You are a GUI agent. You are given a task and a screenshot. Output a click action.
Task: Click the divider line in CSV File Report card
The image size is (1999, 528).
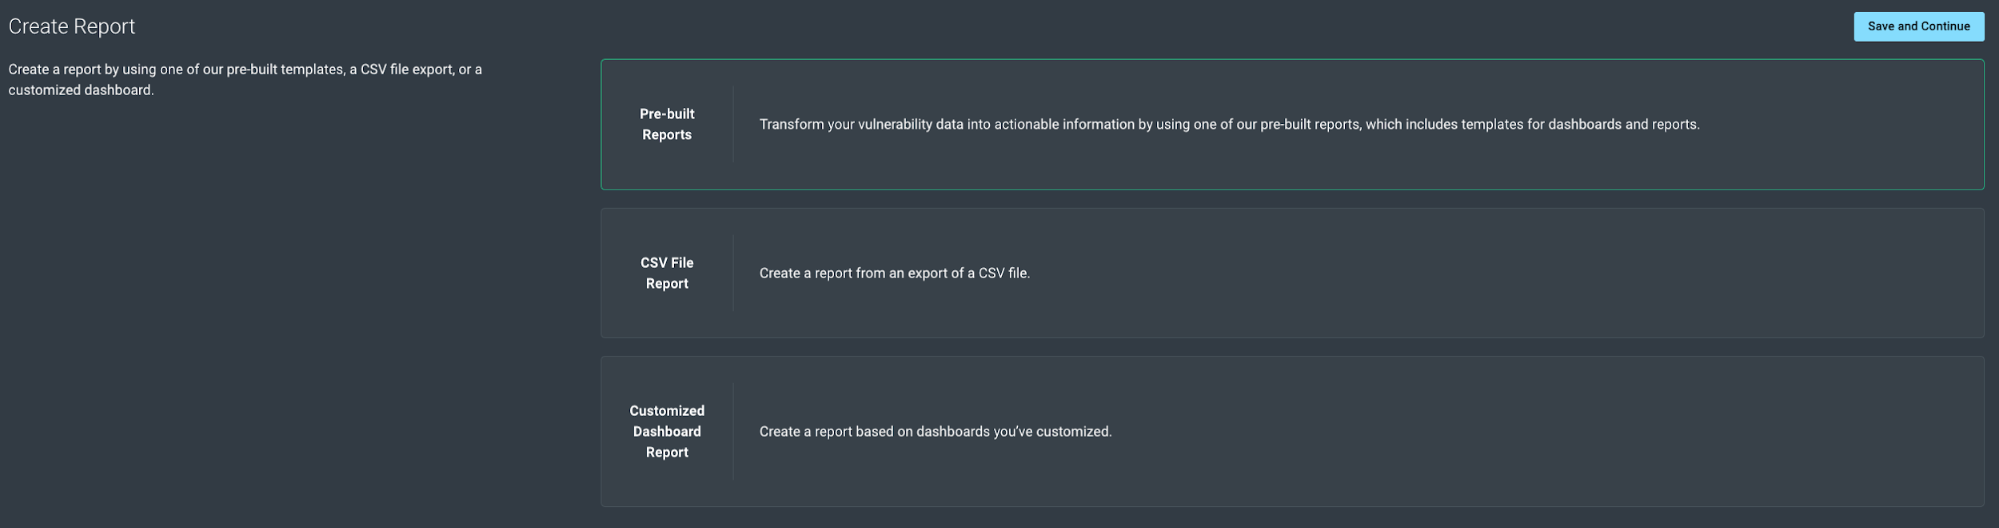point(733,273)
